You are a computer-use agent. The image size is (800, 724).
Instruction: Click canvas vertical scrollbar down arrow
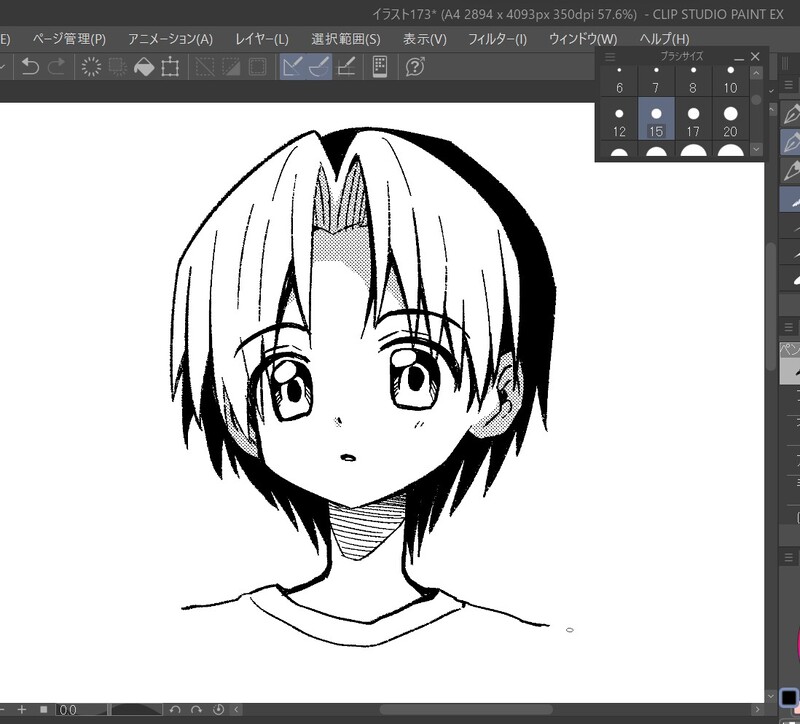771,696
